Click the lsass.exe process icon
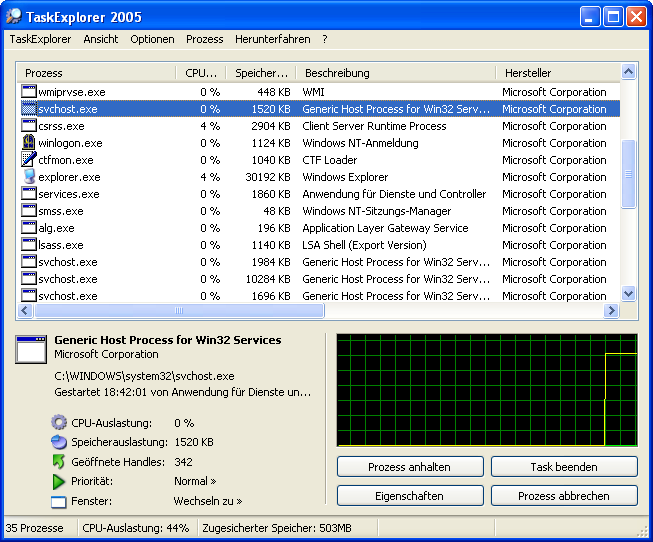 [x=29, y=245]
